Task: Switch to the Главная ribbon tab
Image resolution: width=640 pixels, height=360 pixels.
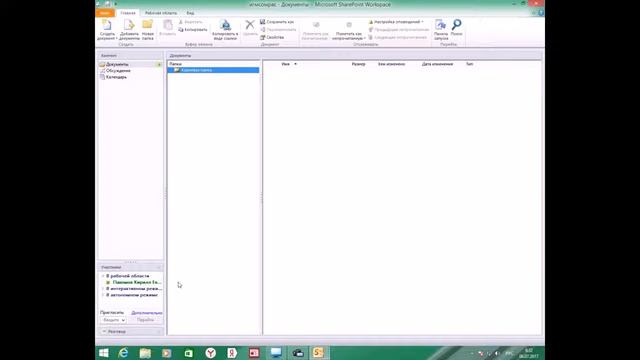Action: 128,13
